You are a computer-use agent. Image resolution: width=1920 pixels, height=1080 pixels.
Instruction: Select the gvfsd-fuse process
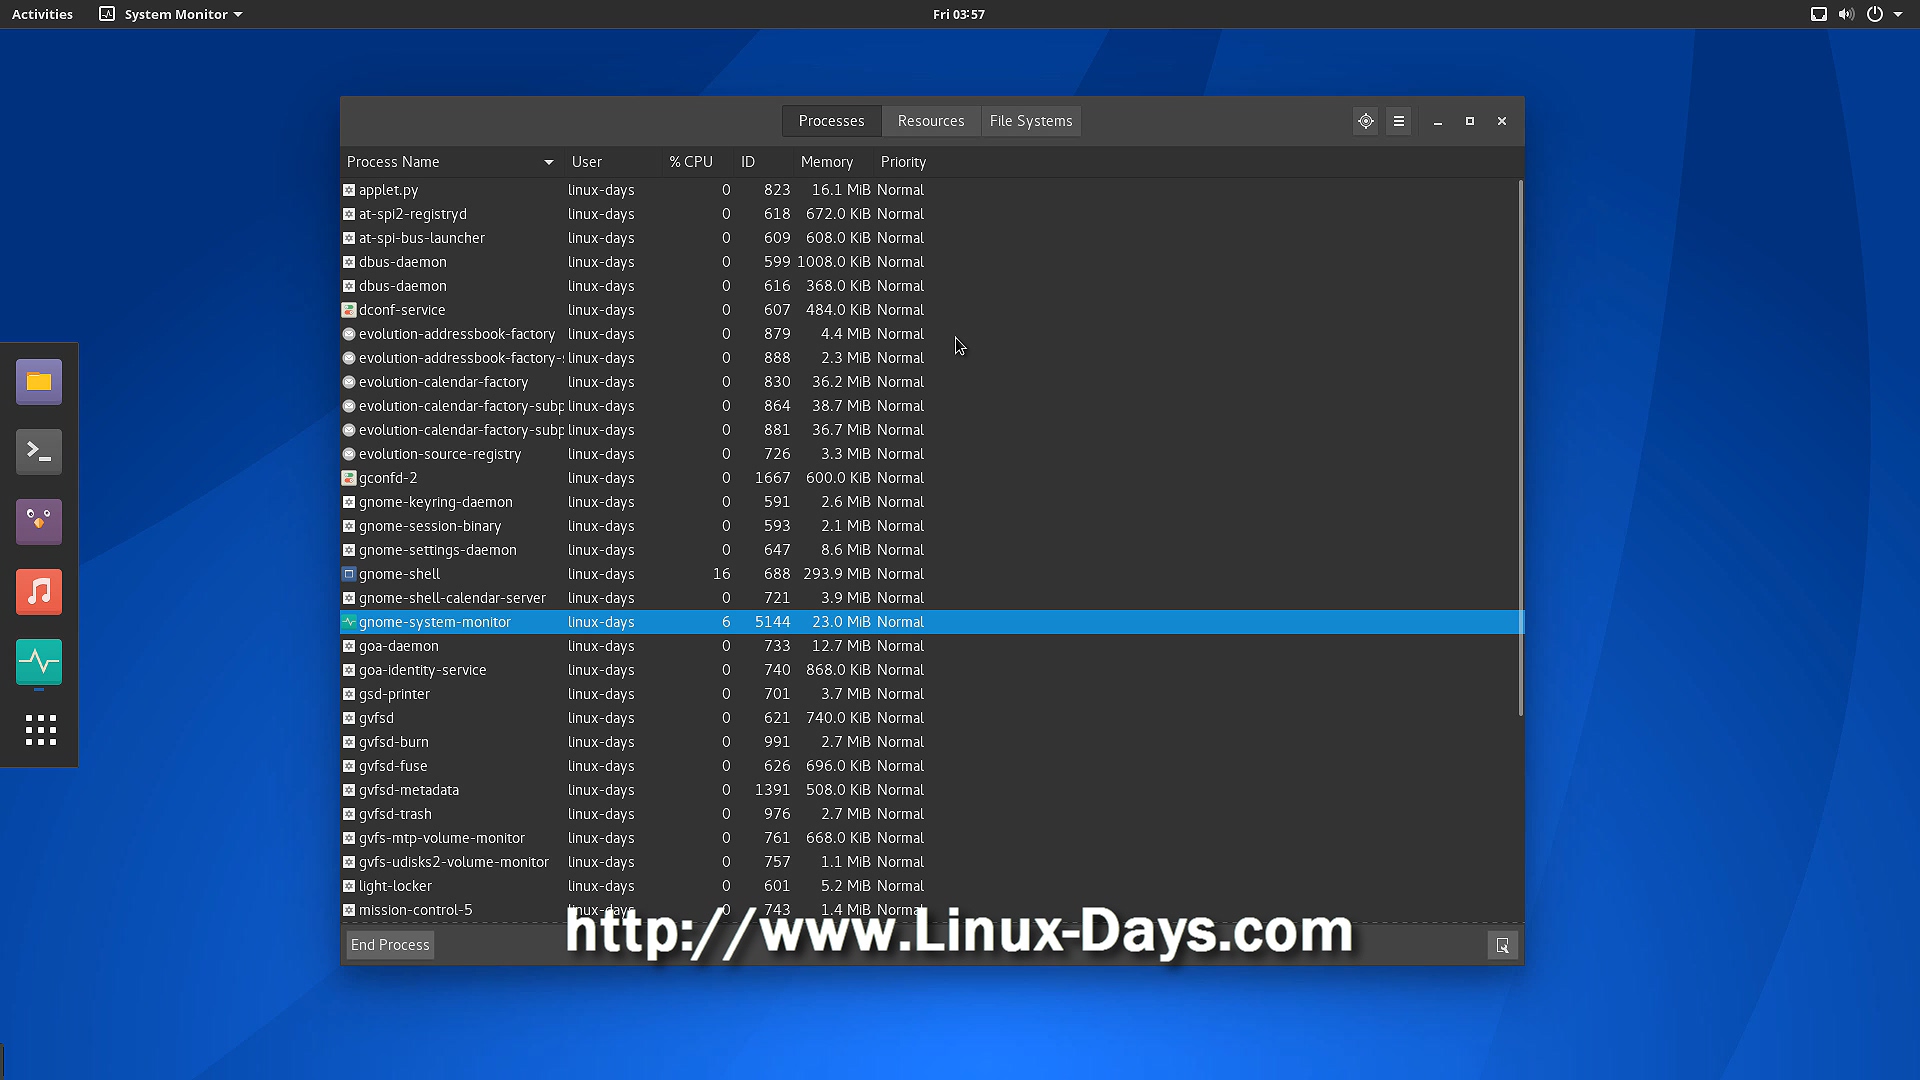pos(930,766)
